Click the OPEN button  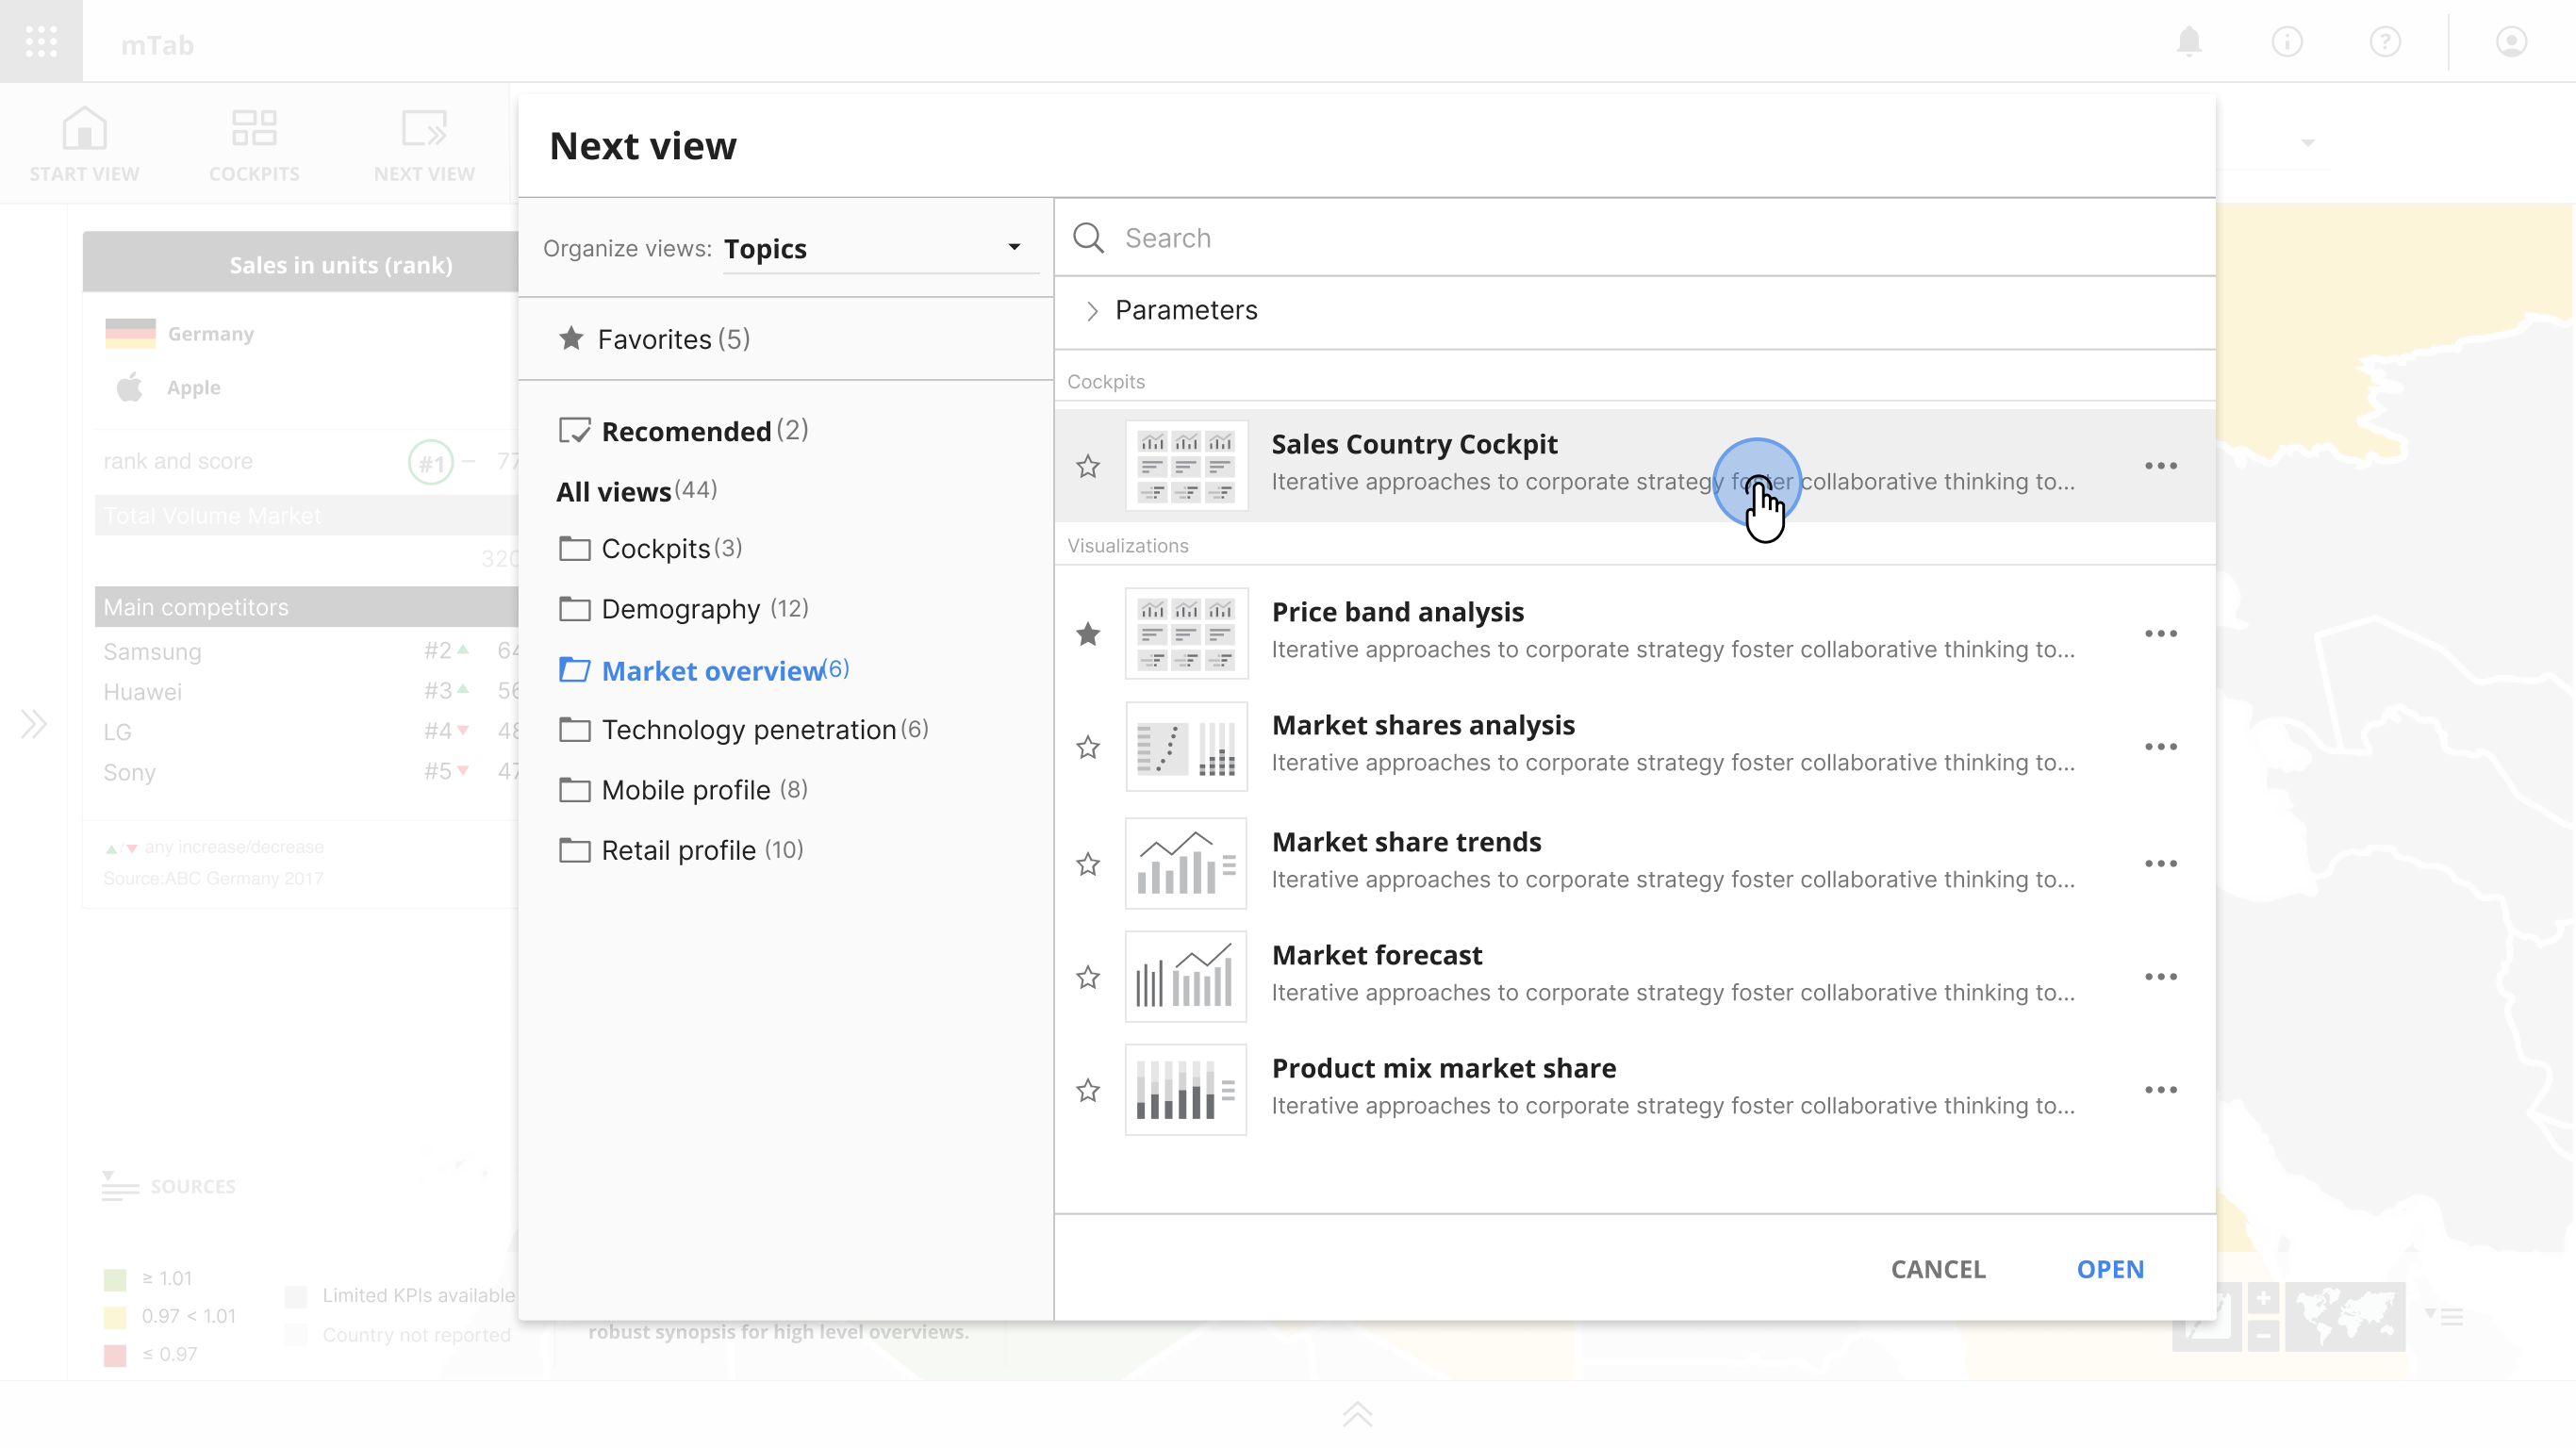2110,1269
